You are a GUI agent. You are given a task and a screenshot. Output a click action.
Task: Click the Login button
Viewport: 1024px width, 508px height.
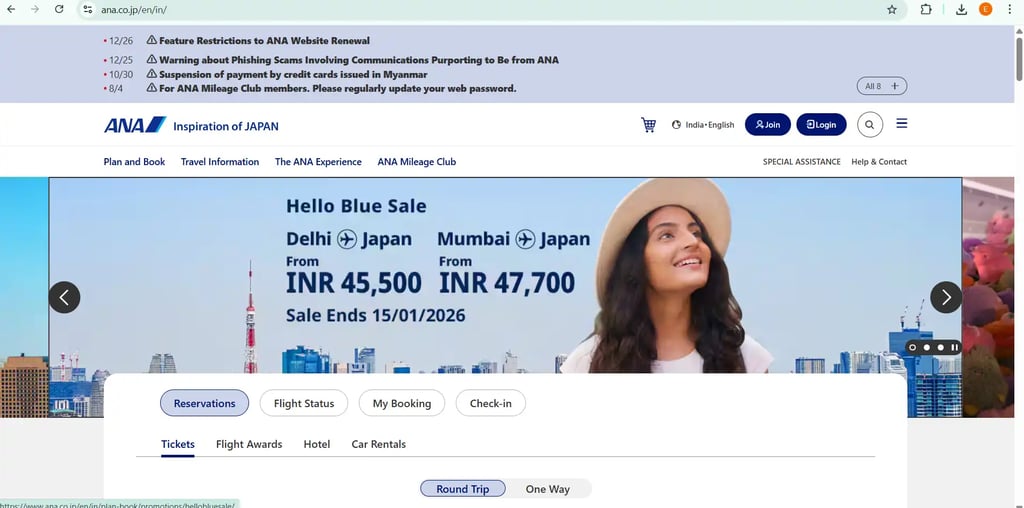pos(821,125)
